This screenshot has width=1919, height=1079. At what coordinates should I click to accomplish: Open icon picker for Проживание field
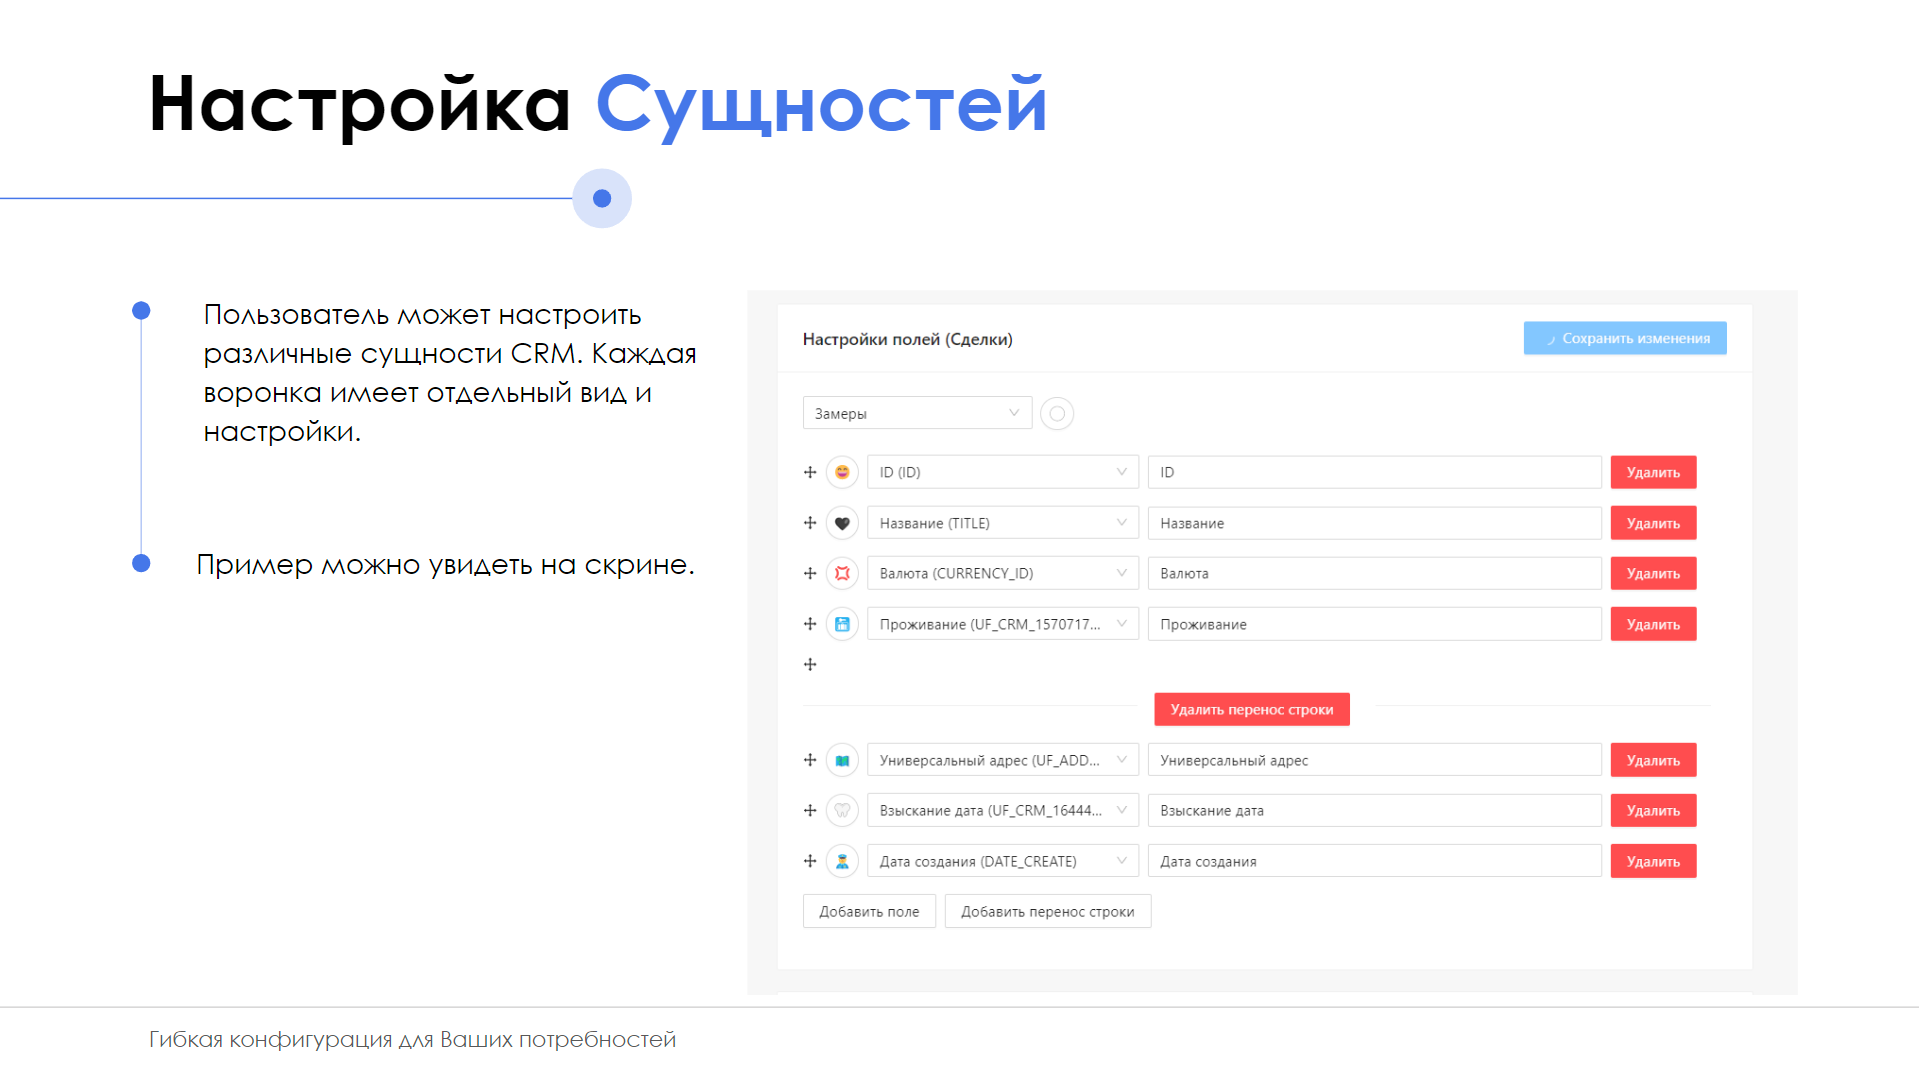[x=842, y=624]
